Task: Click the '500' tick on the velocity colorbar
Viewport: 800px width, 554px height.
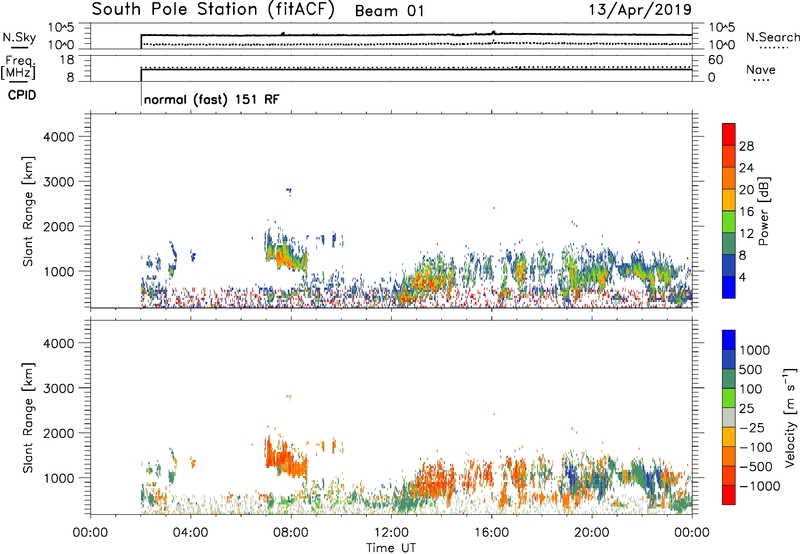Action: 751,370
